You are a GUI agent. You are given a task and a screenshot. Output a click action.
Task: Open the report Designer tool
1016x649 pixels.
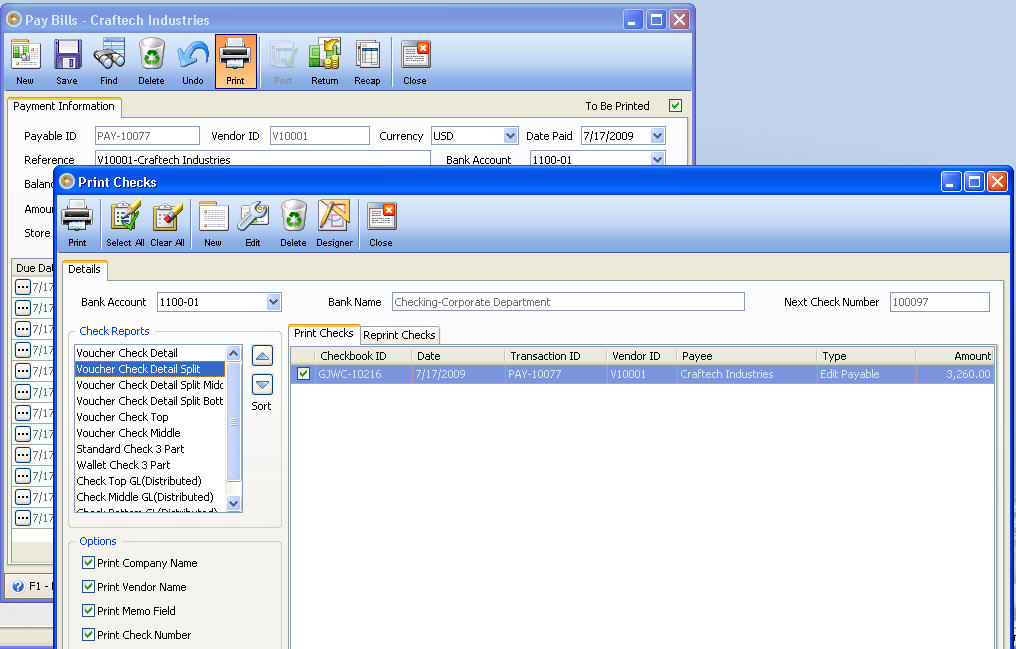(x=334, y=223)
